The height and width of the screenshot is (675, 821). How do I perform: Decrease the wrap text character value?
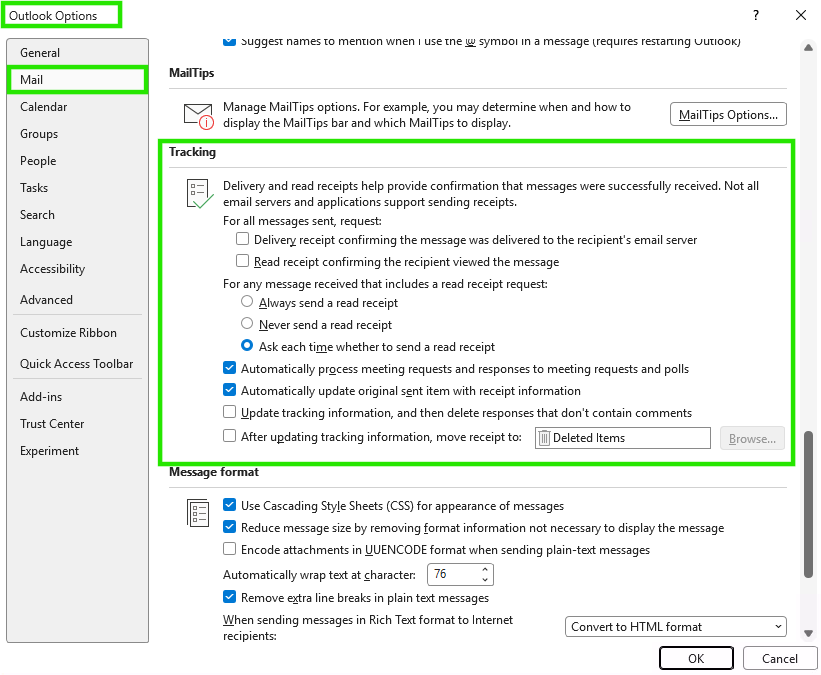click(x=485, y=580)
